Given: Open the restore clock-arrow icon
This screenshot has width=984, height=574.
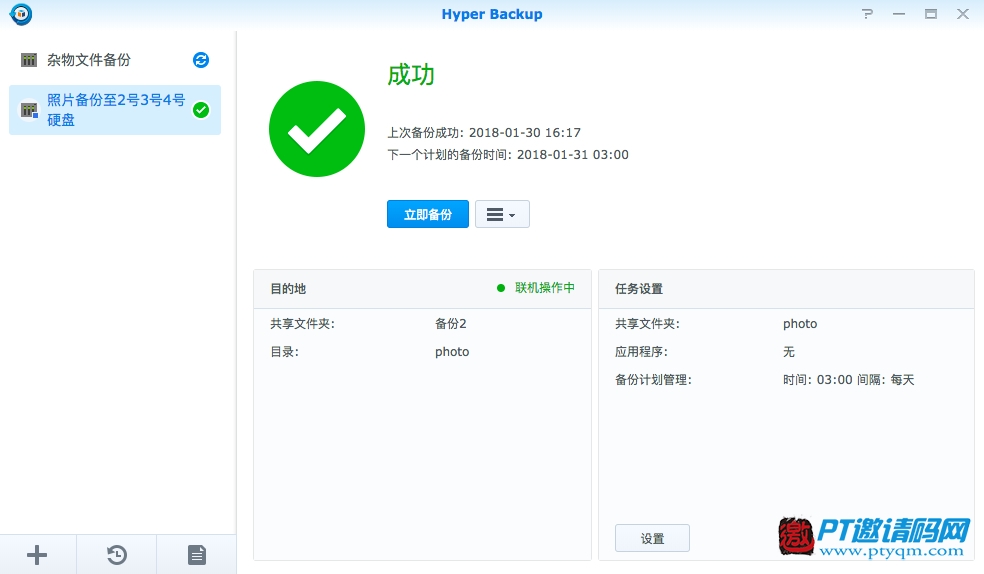Looking at the screenshot, I should coord(117,555).
